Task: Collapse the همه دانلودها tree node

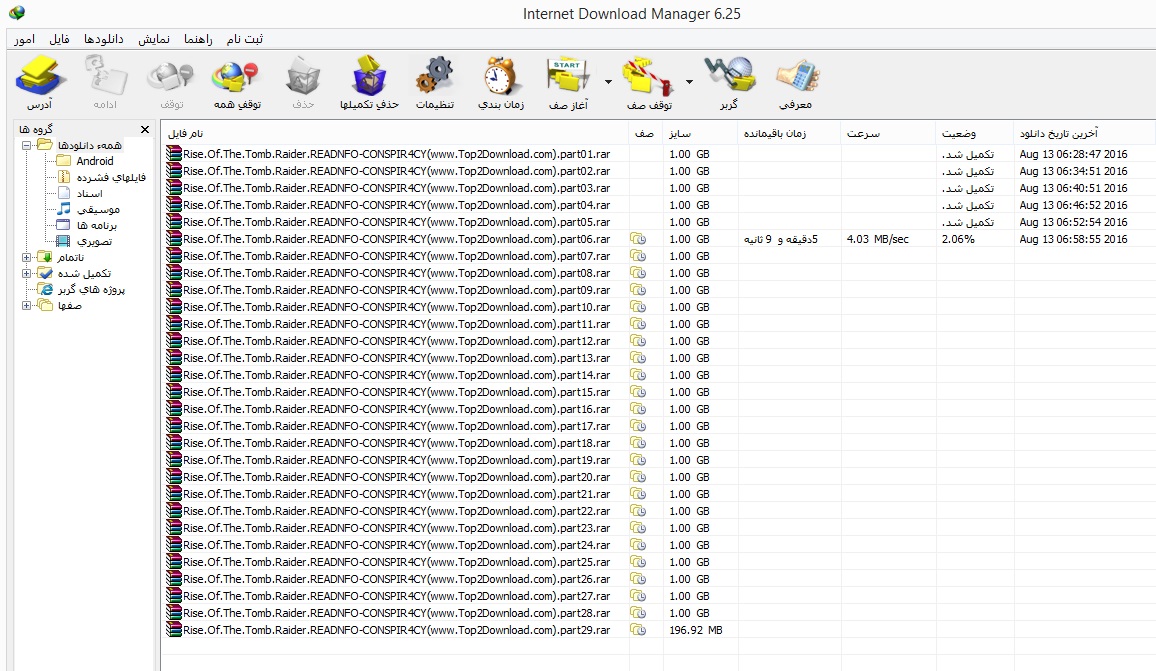Action: [x=27, y=145]
